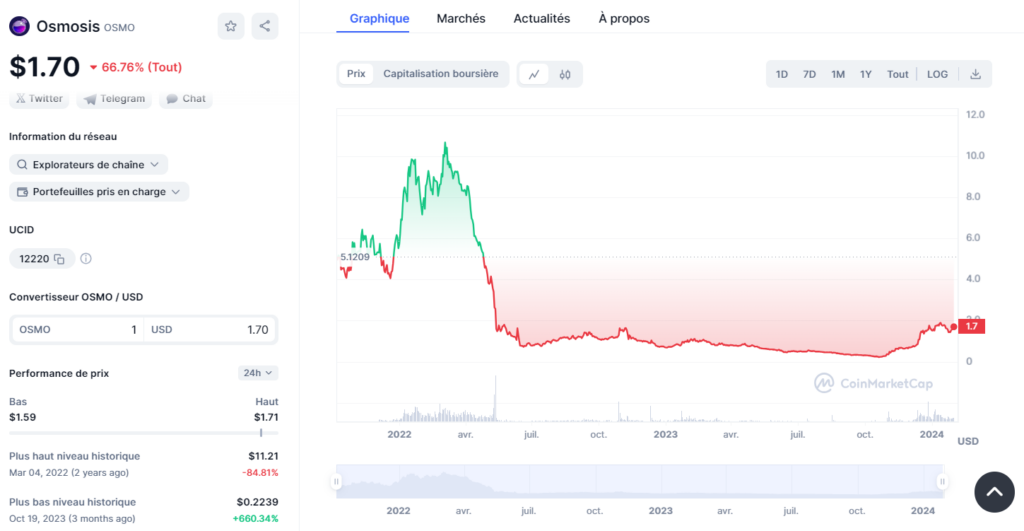The image size is (1024, 531).
Task: Add Osmosis to watchlist via star icon
Action: (231, 26)
